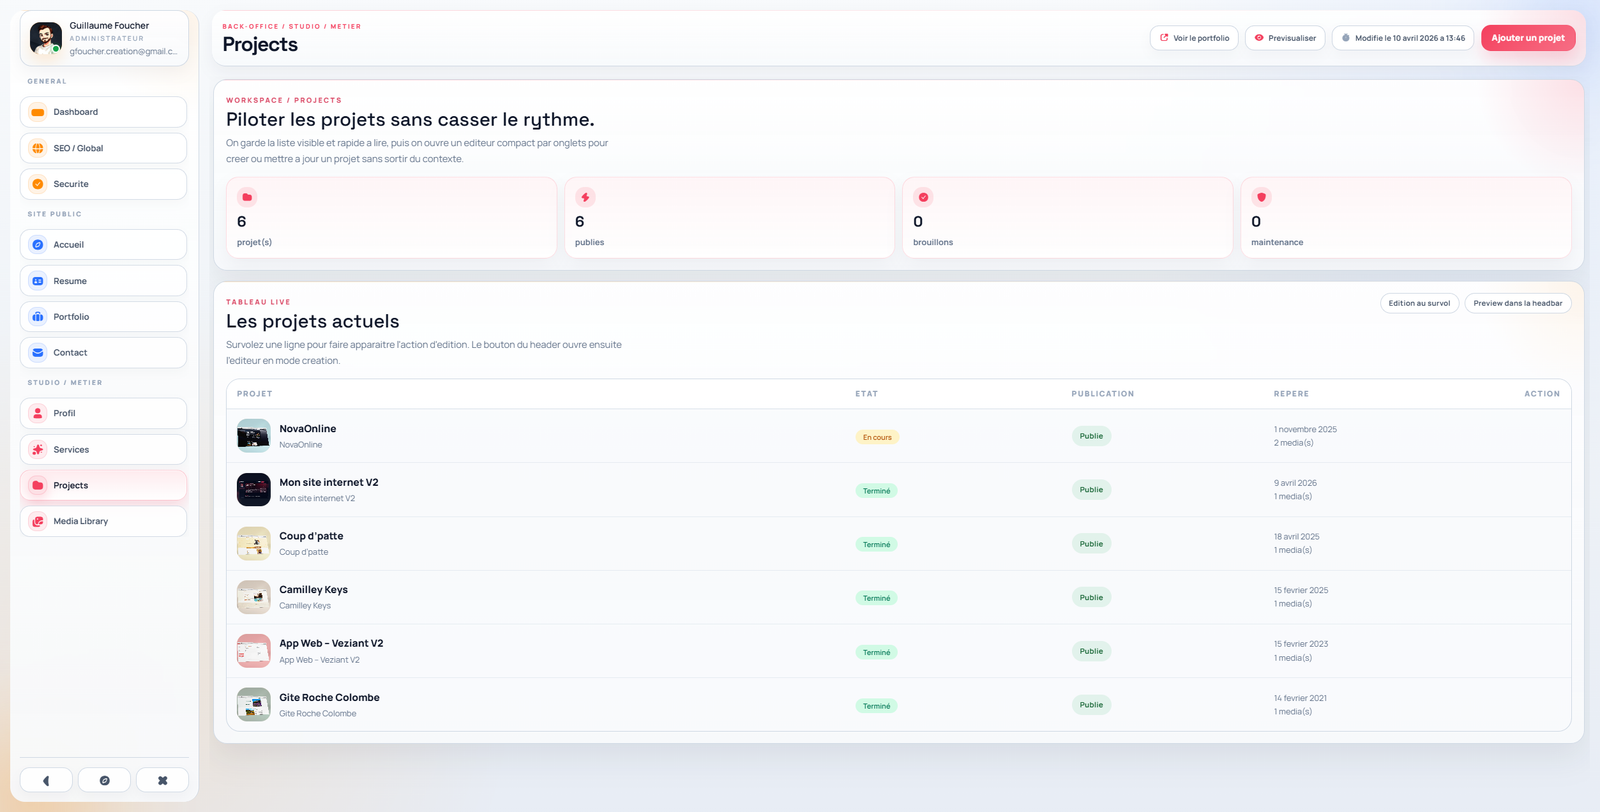Click the orange Dashboard icon
Viewport: 1600px width, 812px height.
[x=38, y=112]
